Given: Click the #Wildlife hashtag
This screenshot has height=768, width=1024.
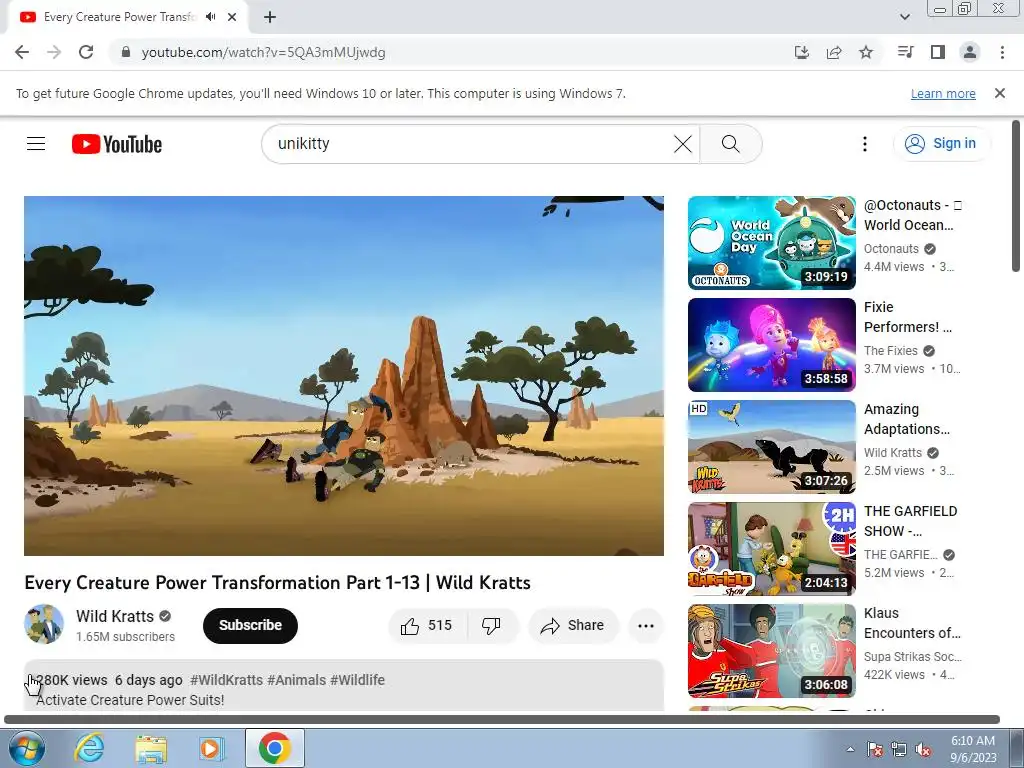Looking at the screenshot, I should [357, 680].
